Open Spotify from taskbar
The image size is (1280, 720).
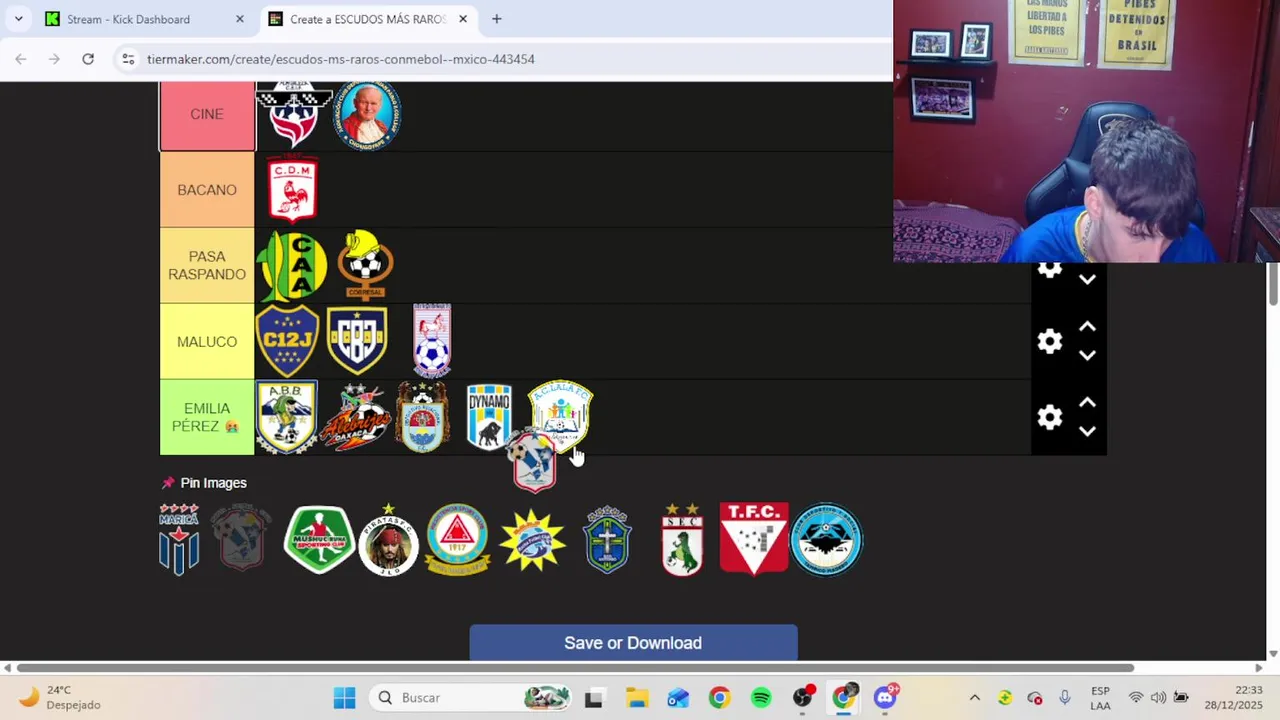(x=761, y=698)
